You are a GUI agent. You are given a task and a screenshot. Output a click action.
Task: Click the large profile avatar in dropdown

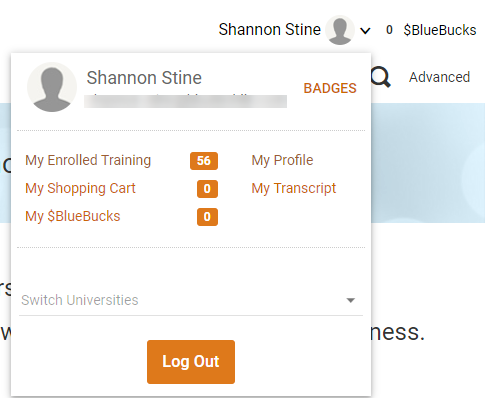pyautogui.click(x=52, y=87)
